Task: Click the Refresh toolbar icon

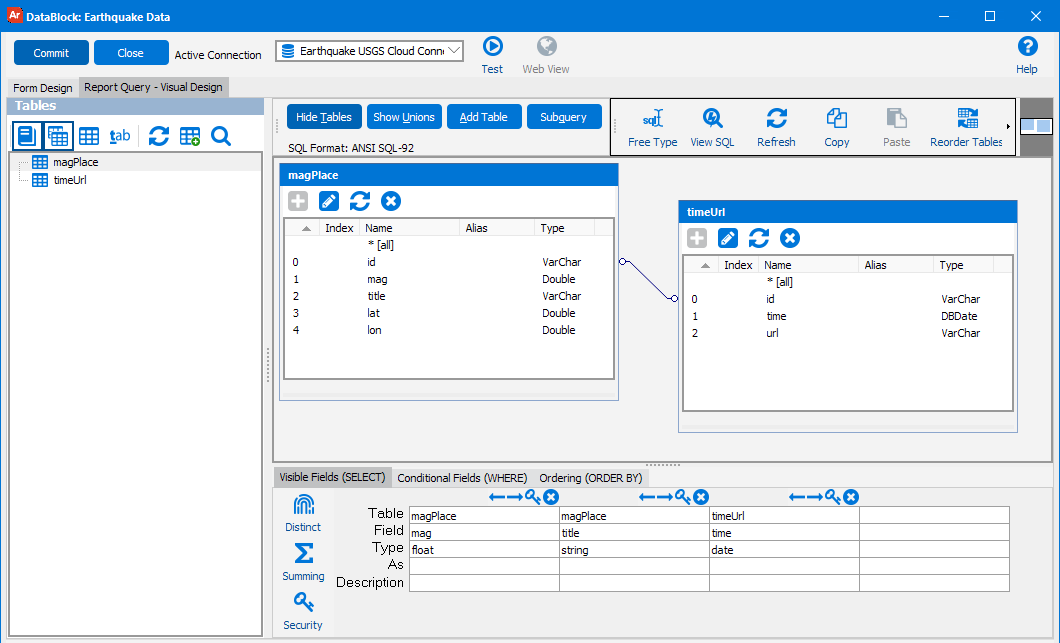Action: point(776,118)
